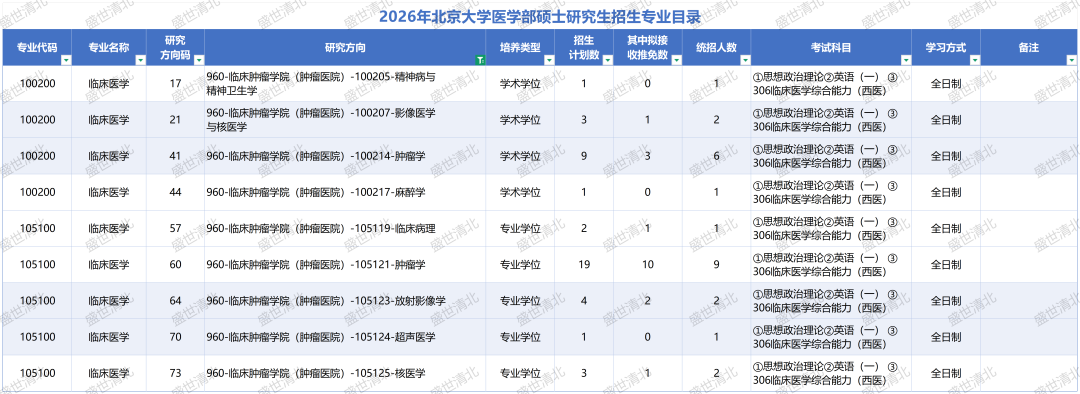Click the active green filter icon on 研究方向

[x=480, y=61]
